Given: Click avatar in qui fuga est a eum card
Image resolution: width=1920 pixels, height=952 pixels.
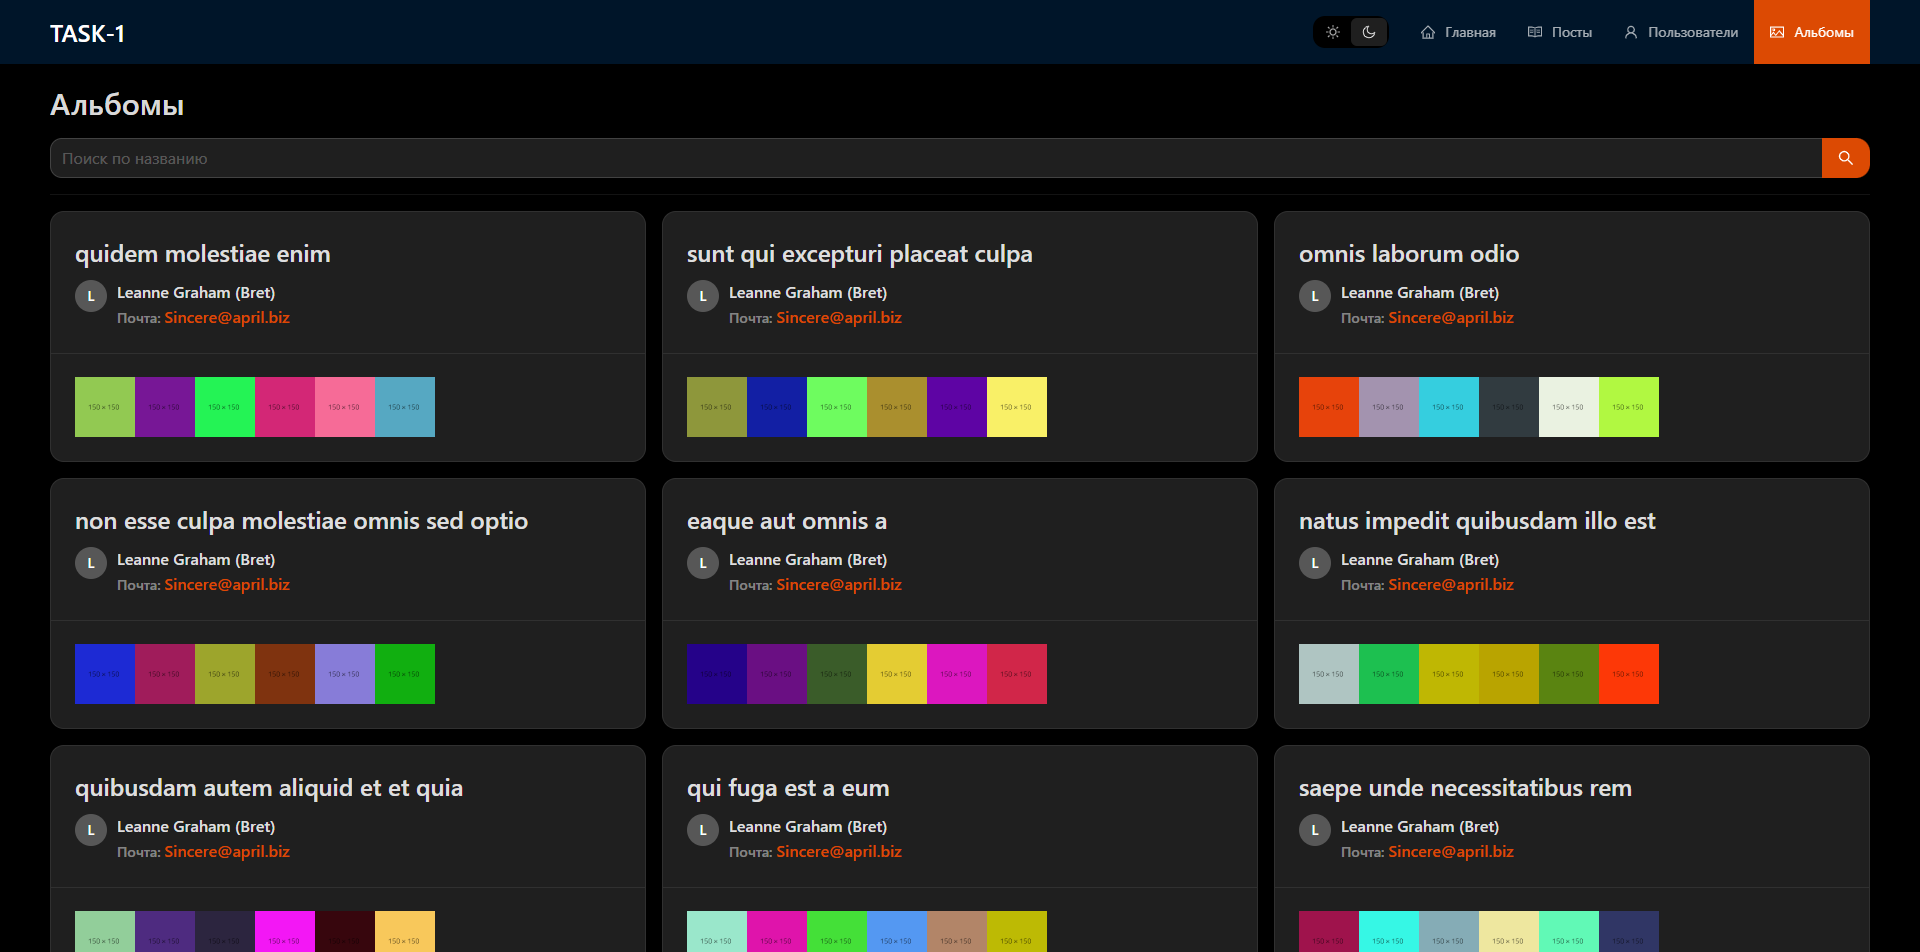Looking at the screenshot, I should (x=703, y=830).
